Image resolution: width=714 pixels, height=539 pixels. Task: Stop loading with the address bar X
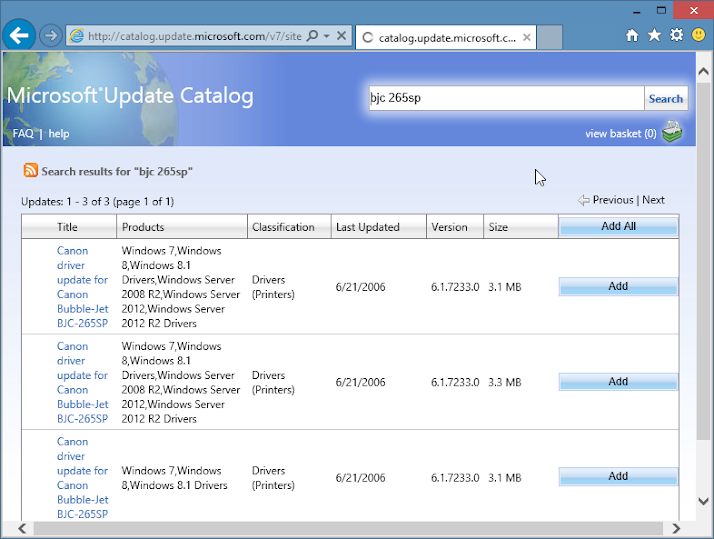341,36
